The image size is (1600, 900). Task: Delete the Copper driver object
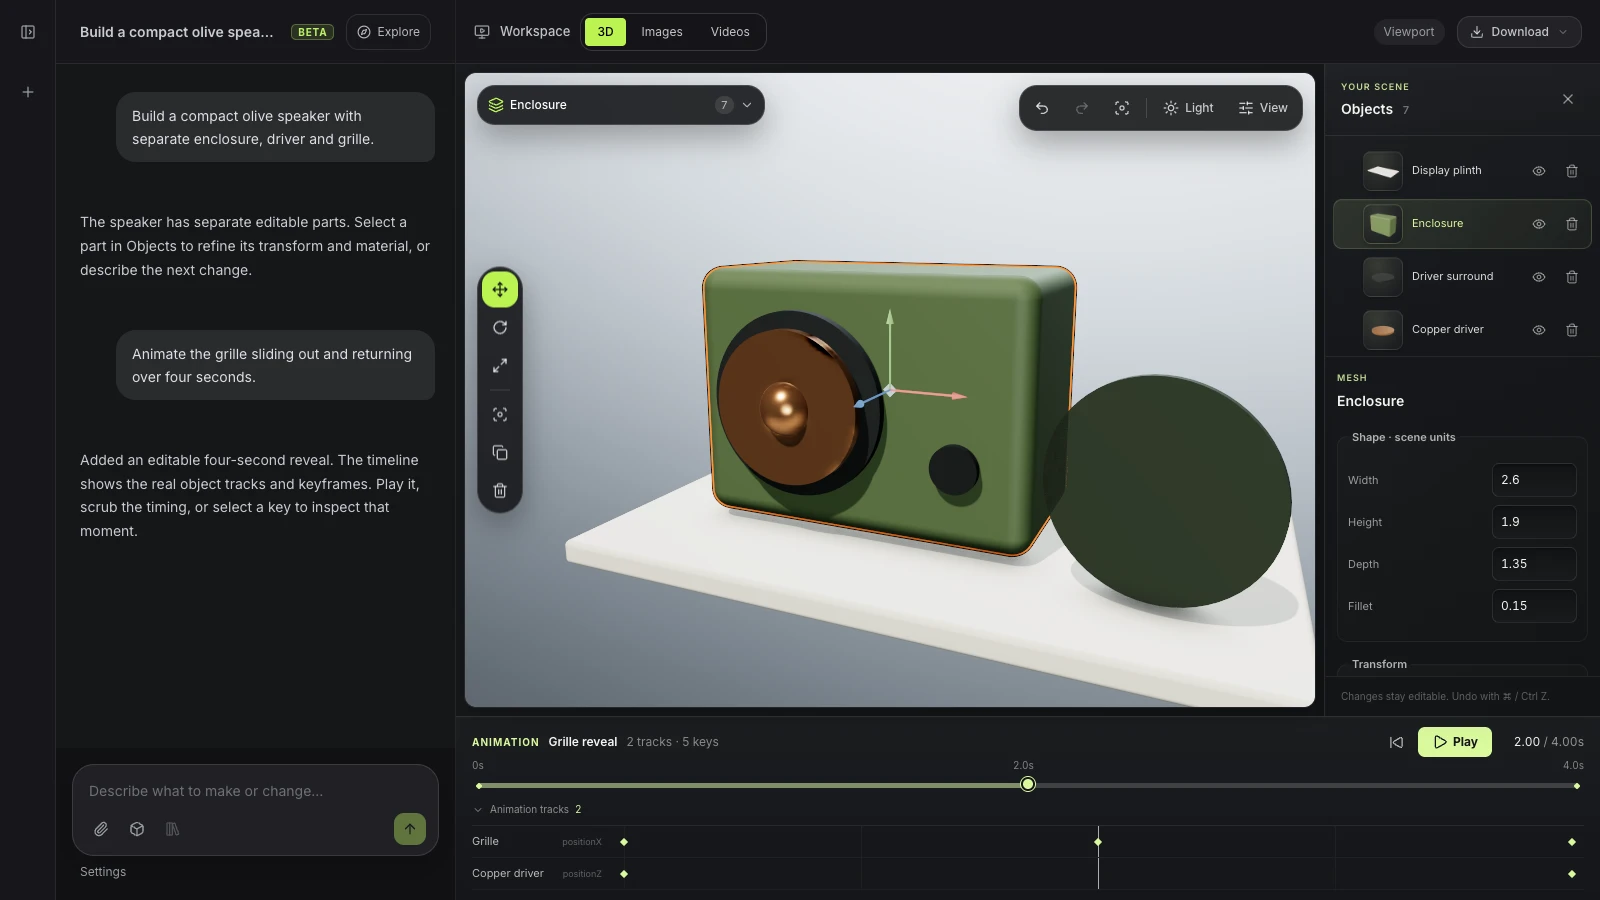pos(1572,330)
